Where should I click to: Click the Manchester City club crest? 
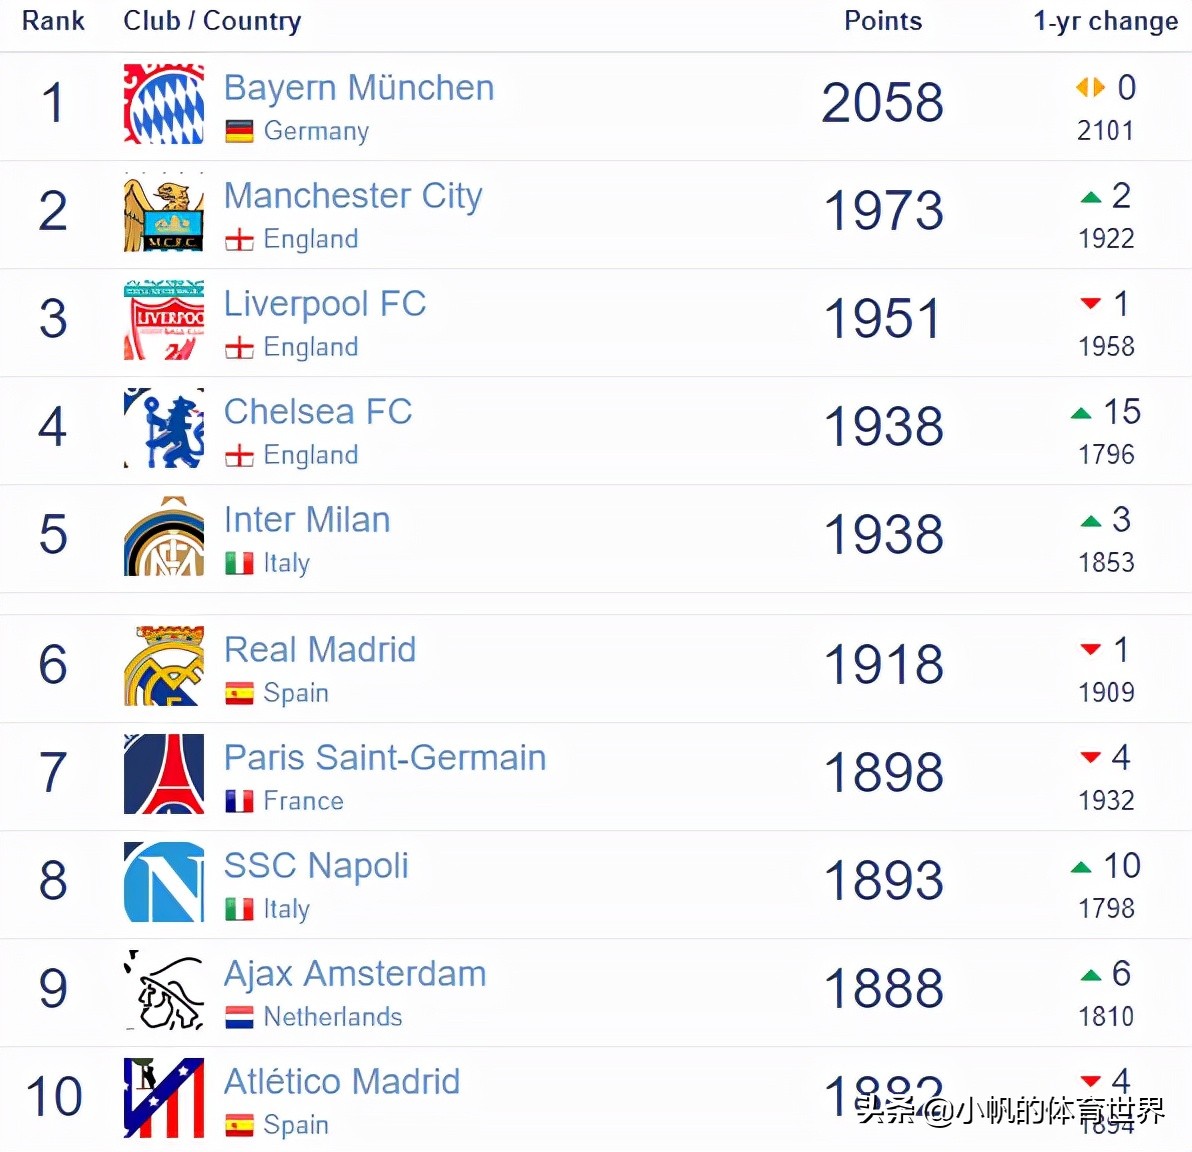coord(164,212)
